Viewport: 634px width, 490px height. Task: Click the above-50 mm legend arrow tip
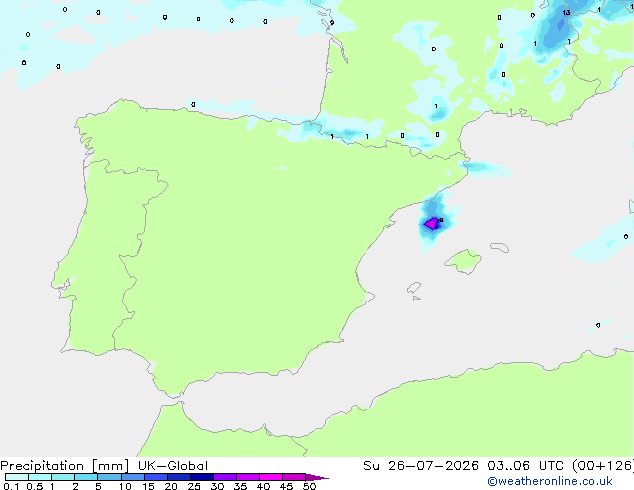(317, 477)
